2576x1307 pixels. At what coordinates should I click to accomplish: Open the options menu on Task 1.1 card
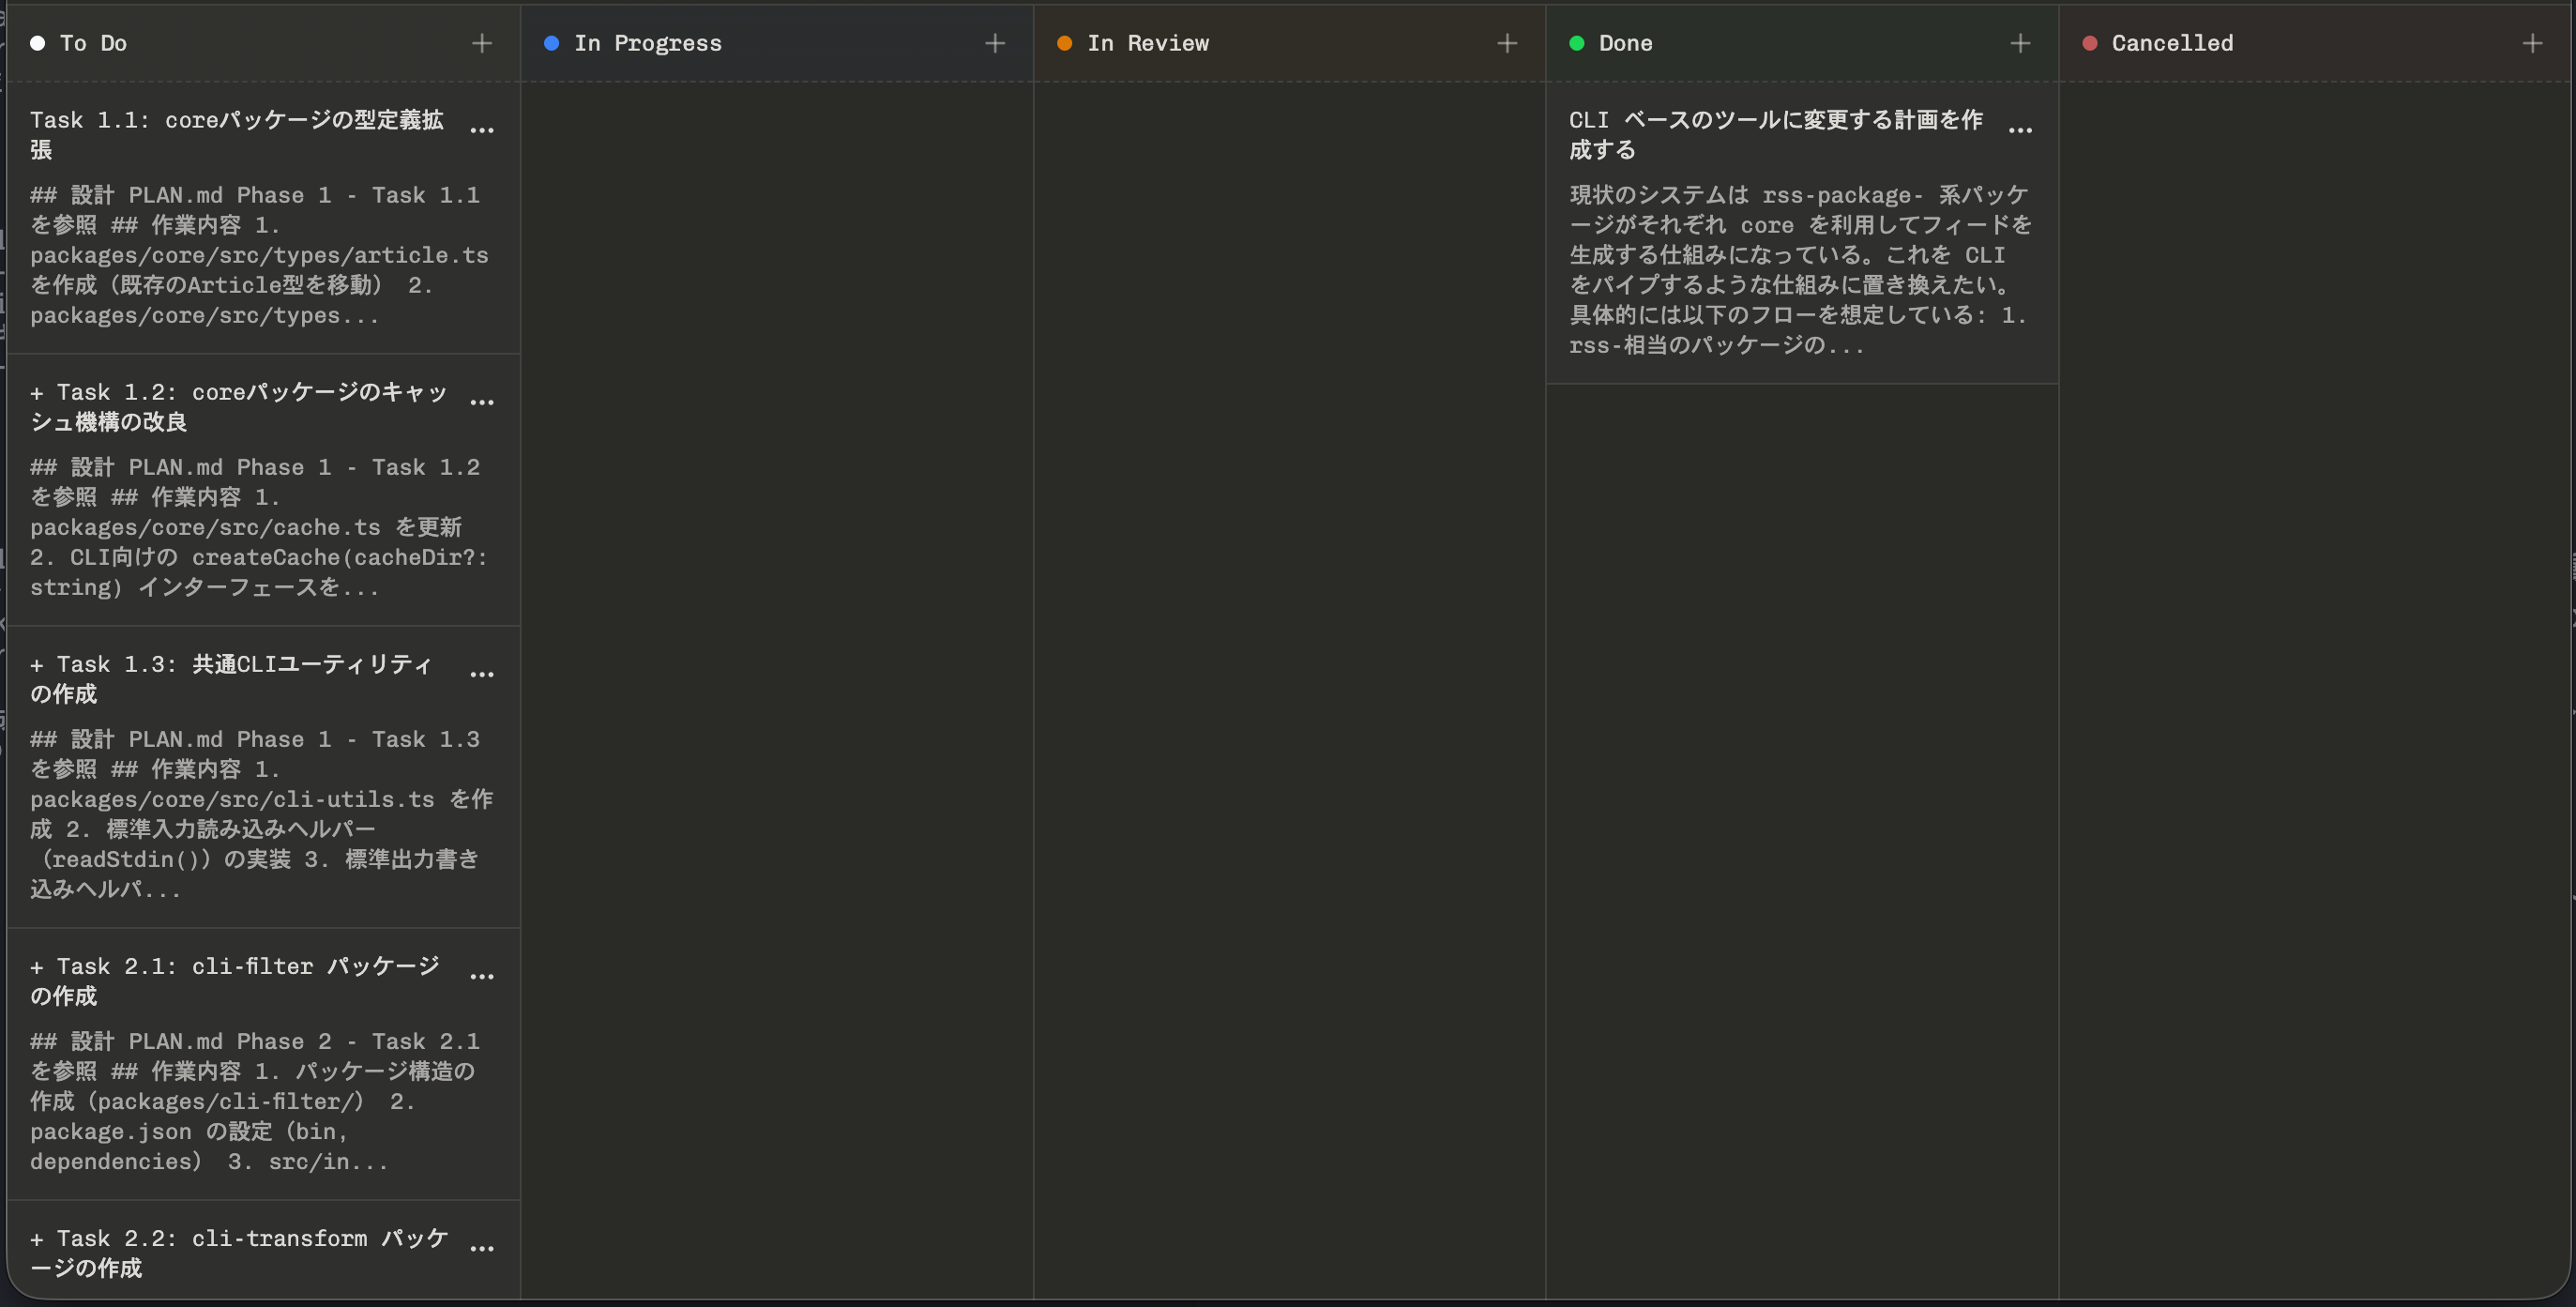pyautogui.click(x=483, y=130)
